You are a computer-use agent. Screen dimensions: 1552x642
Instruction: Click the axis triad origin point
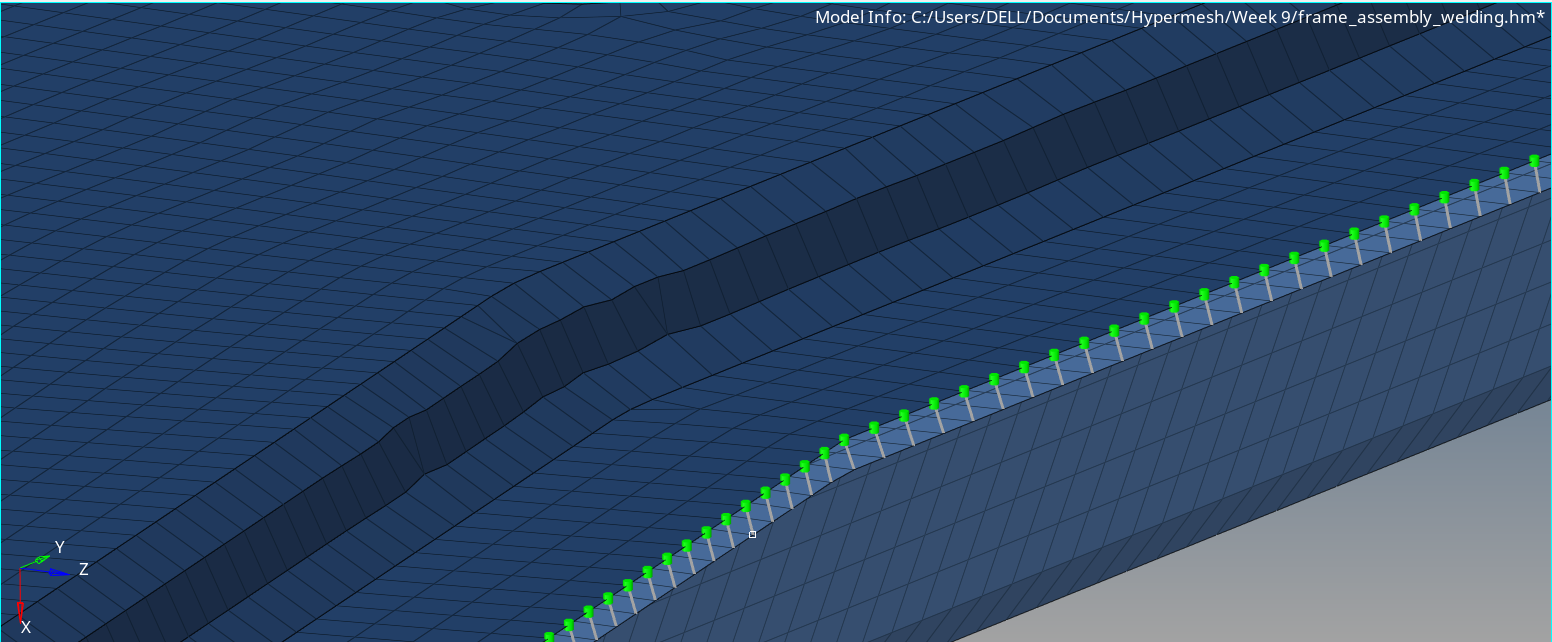20,568
